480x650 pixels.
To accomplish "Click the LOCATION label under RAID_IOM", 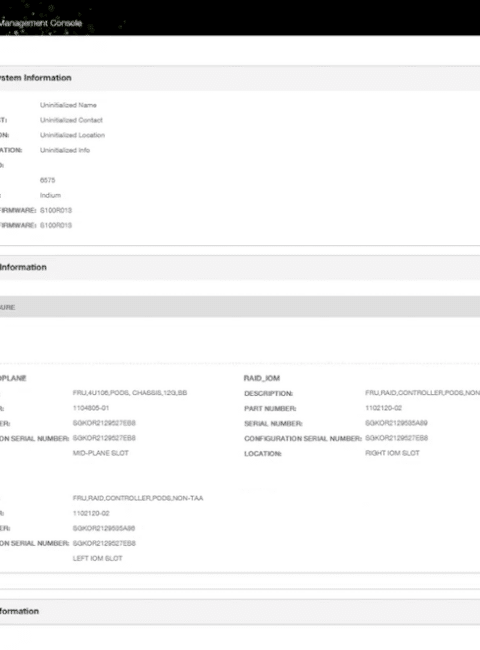I will [263, 454].
